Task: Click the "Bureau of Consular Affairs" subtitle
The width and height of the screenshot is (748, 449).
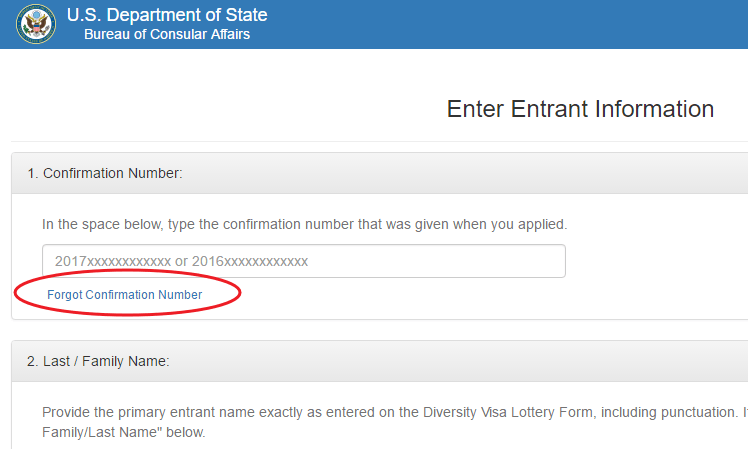Action: tap(167, 35)
